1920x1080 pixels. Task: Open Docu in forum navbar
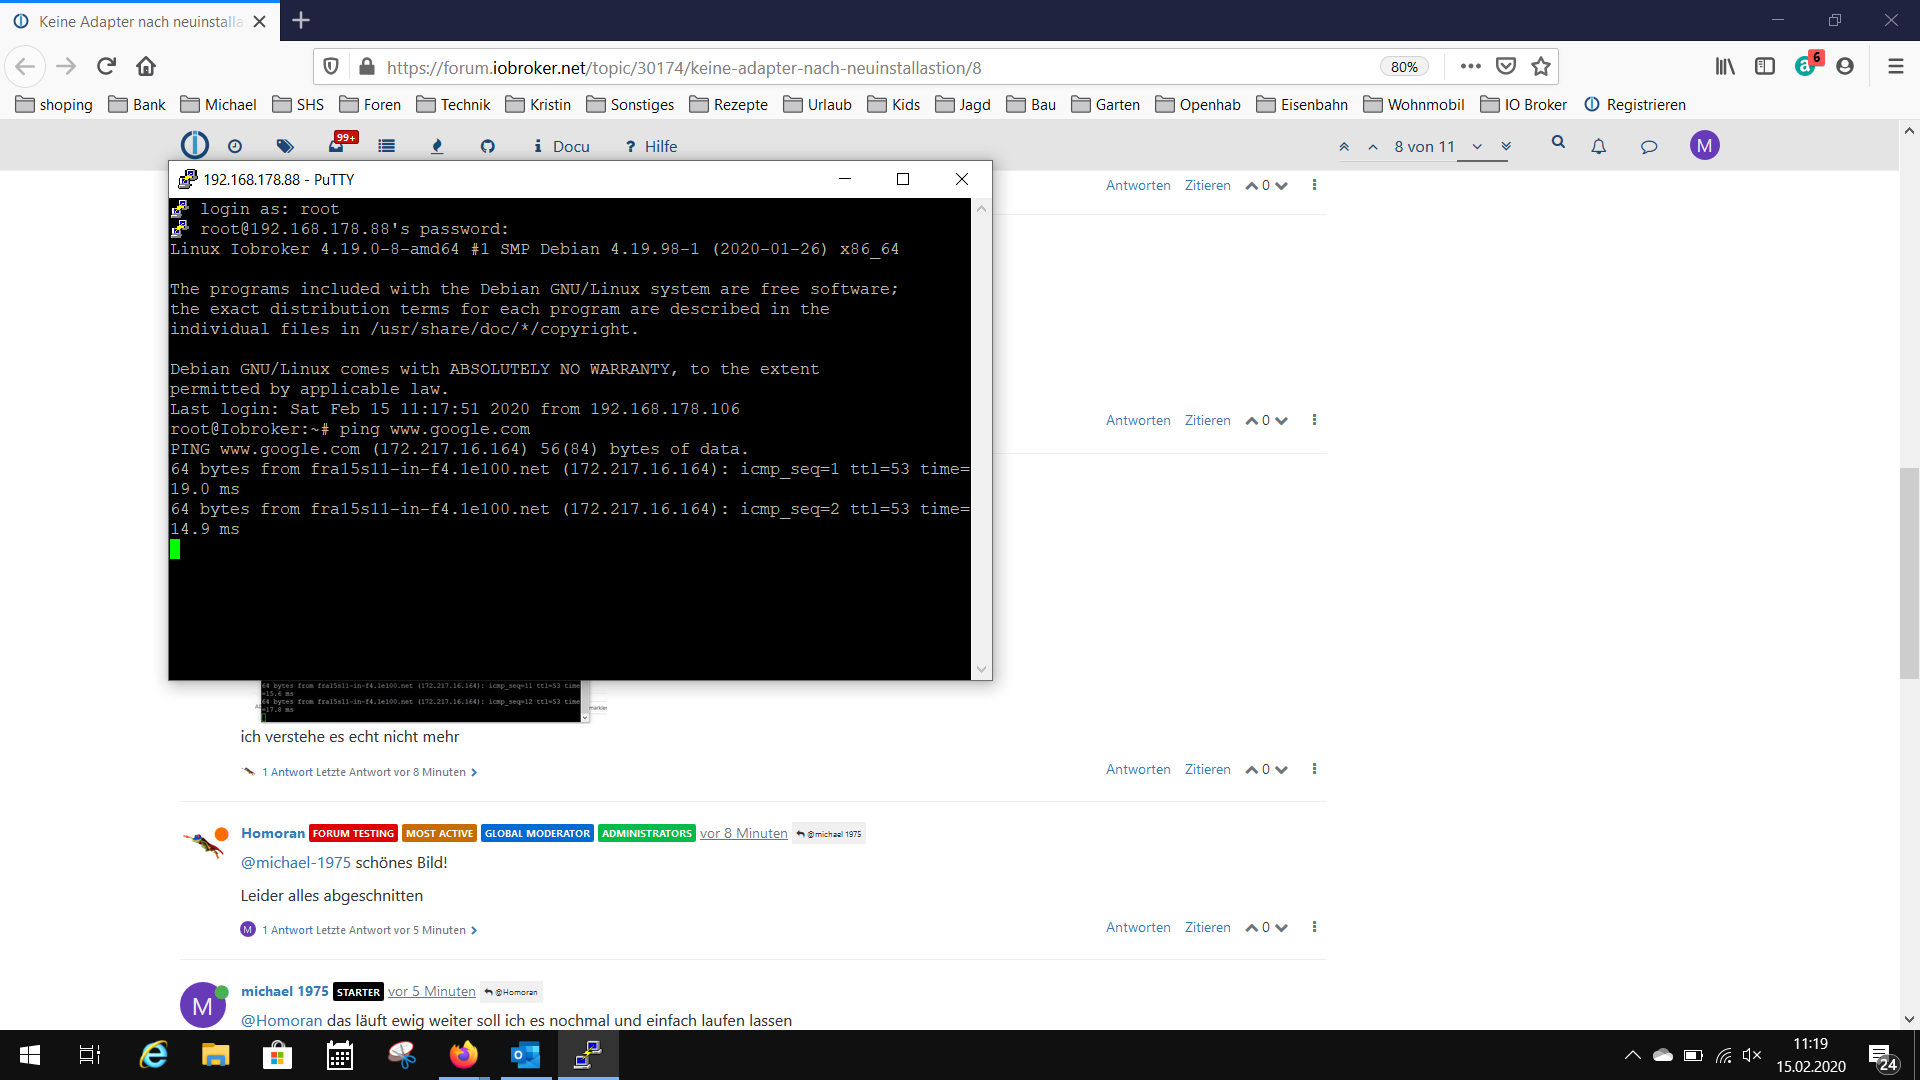coord(561,146)
